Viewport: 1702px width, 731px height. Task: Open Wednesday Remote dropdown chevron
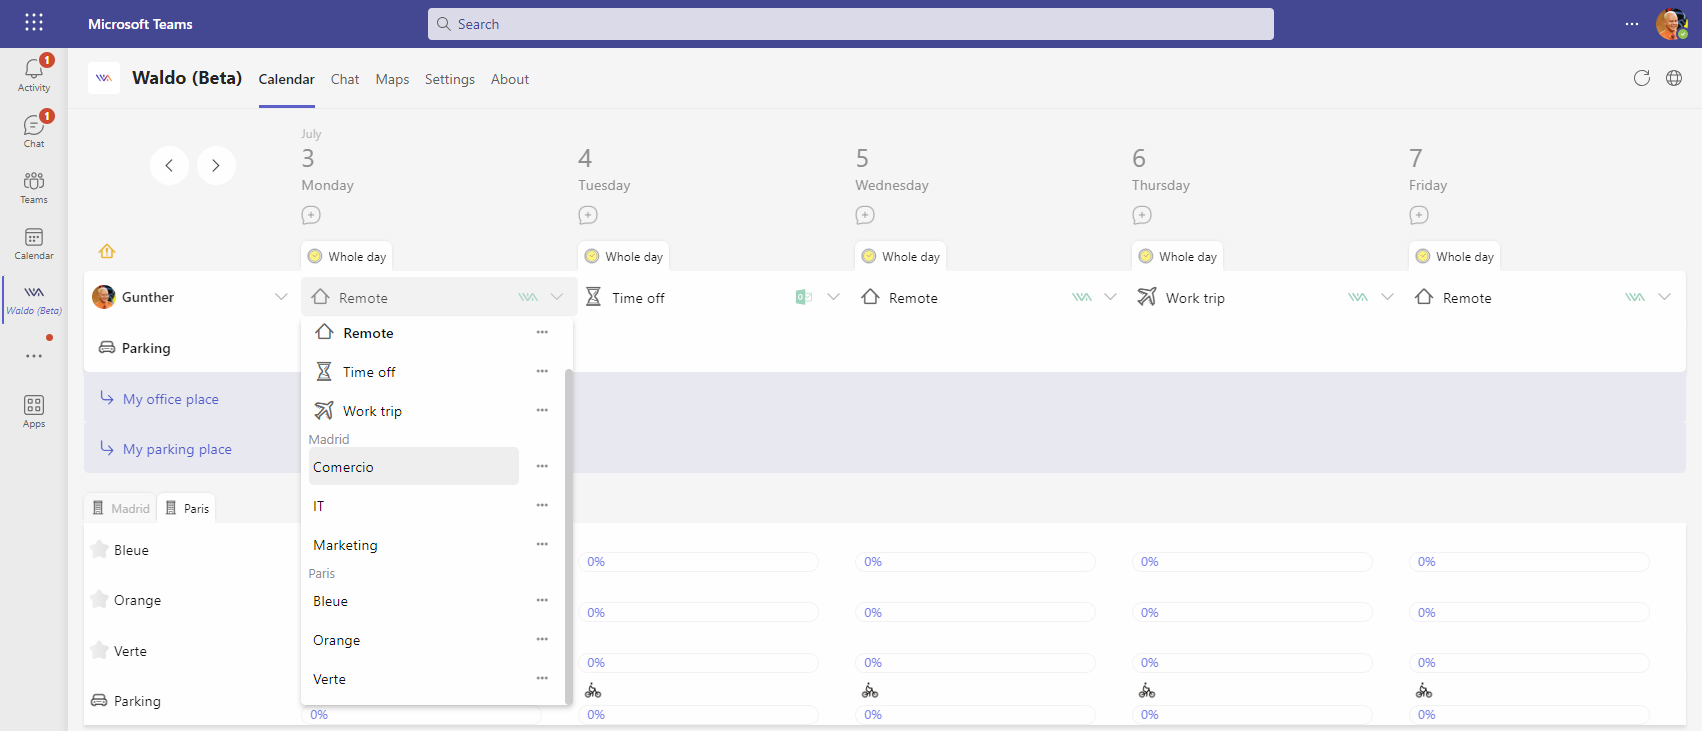pyautogui.click(x=1110, y=297)
